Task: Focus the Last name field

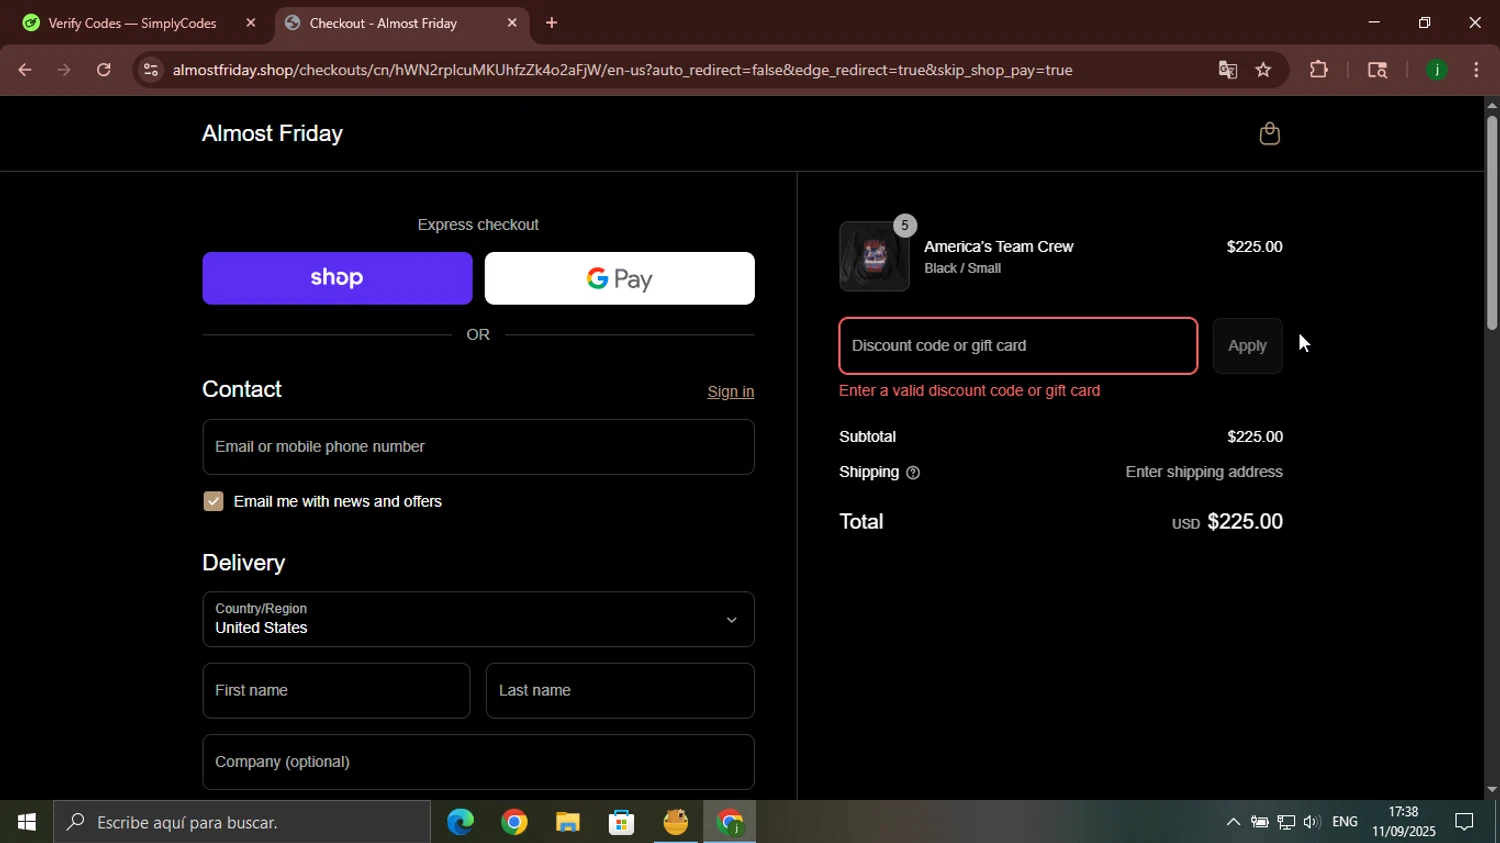Action: pyautogui.click(x=620, y=691)
